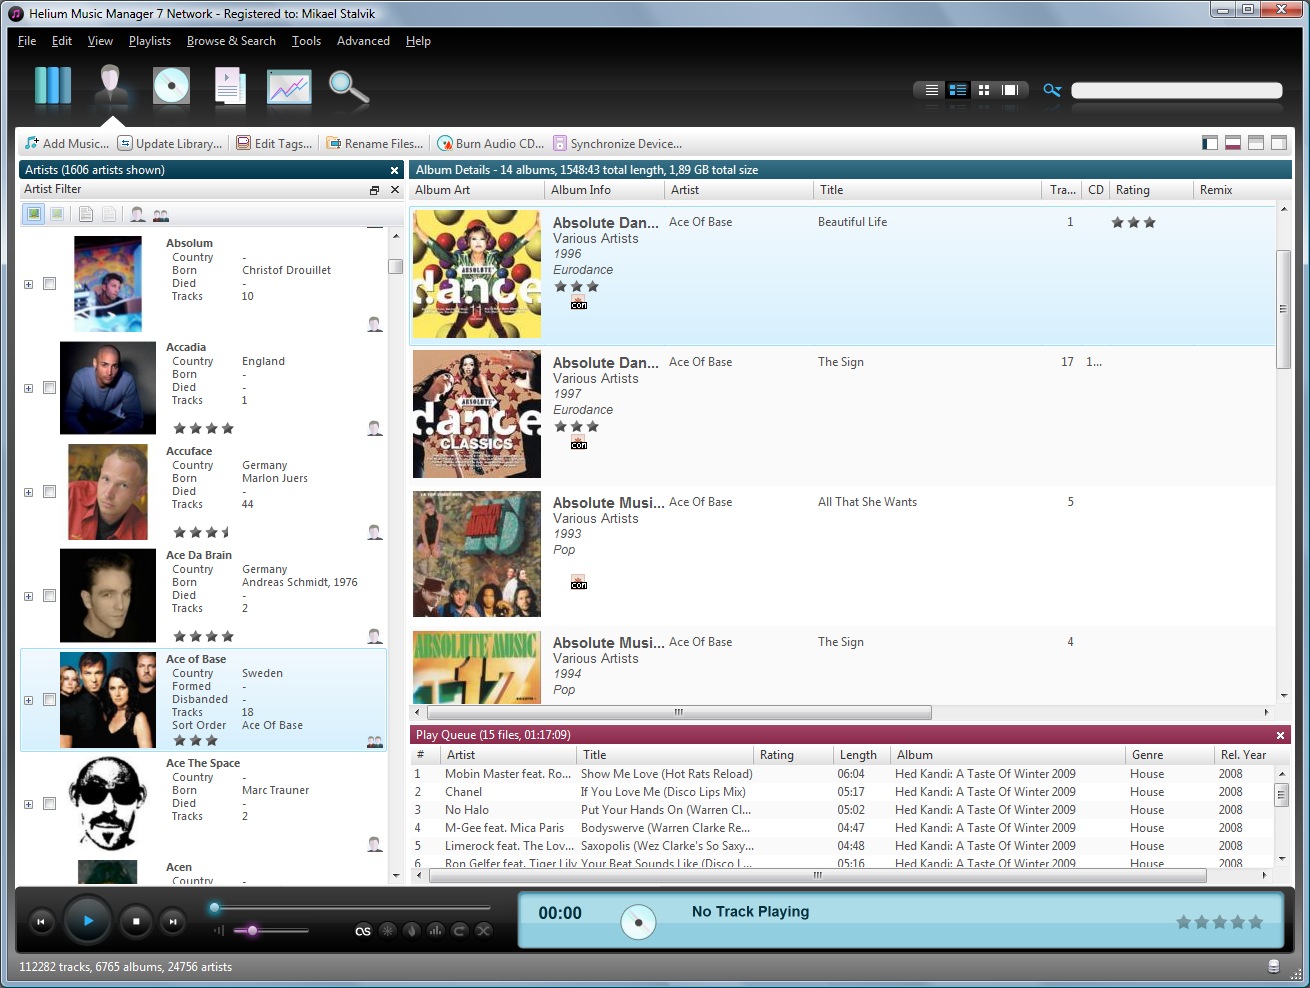Expand the Ace The Space artist node
This screenshot has width=1310, height=988.
point(29,804)
